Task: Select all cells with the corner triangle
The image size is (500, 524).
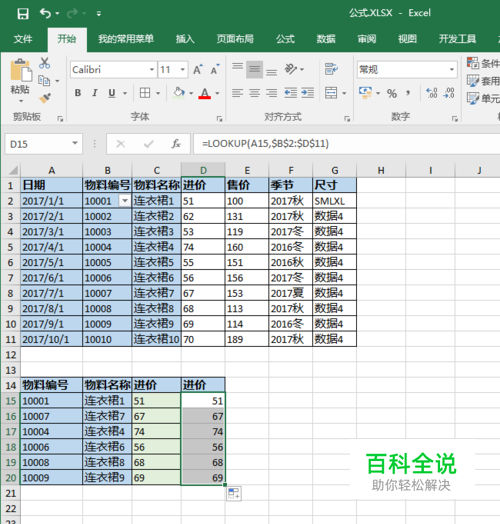Action: pyautogui.click(x=13, y=171)
